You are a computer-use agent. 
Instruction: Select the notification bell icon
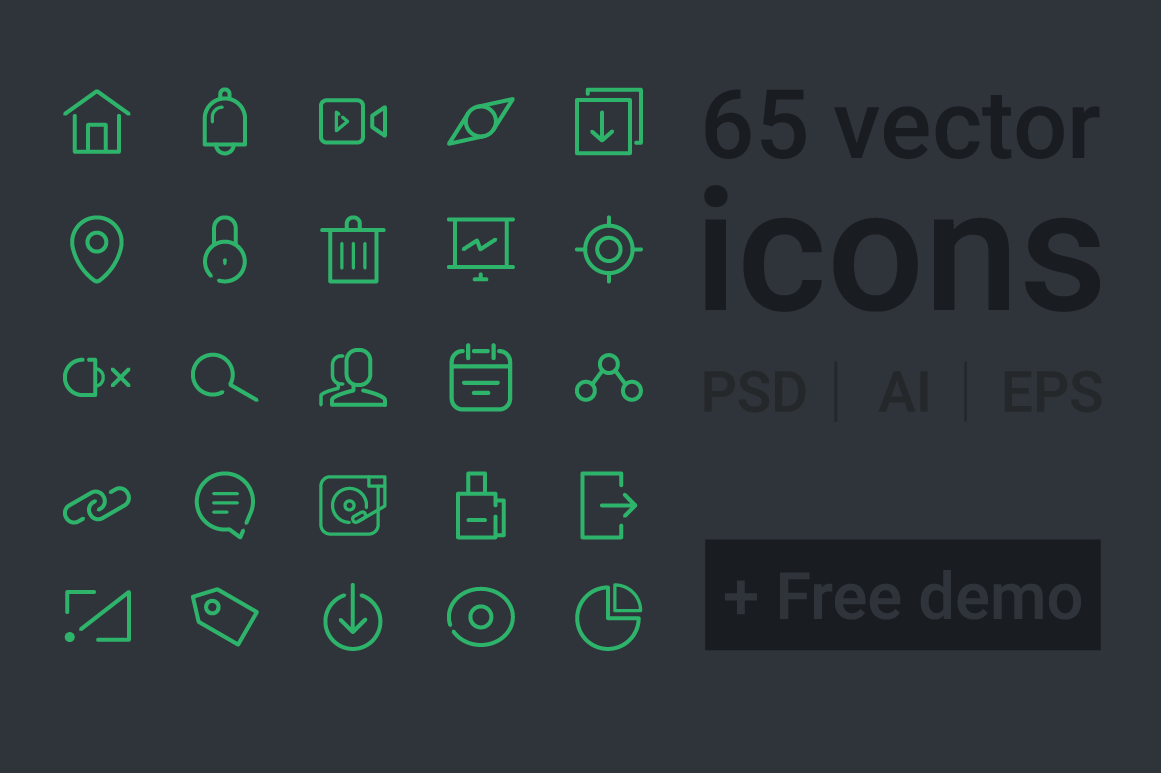[225, 121]
